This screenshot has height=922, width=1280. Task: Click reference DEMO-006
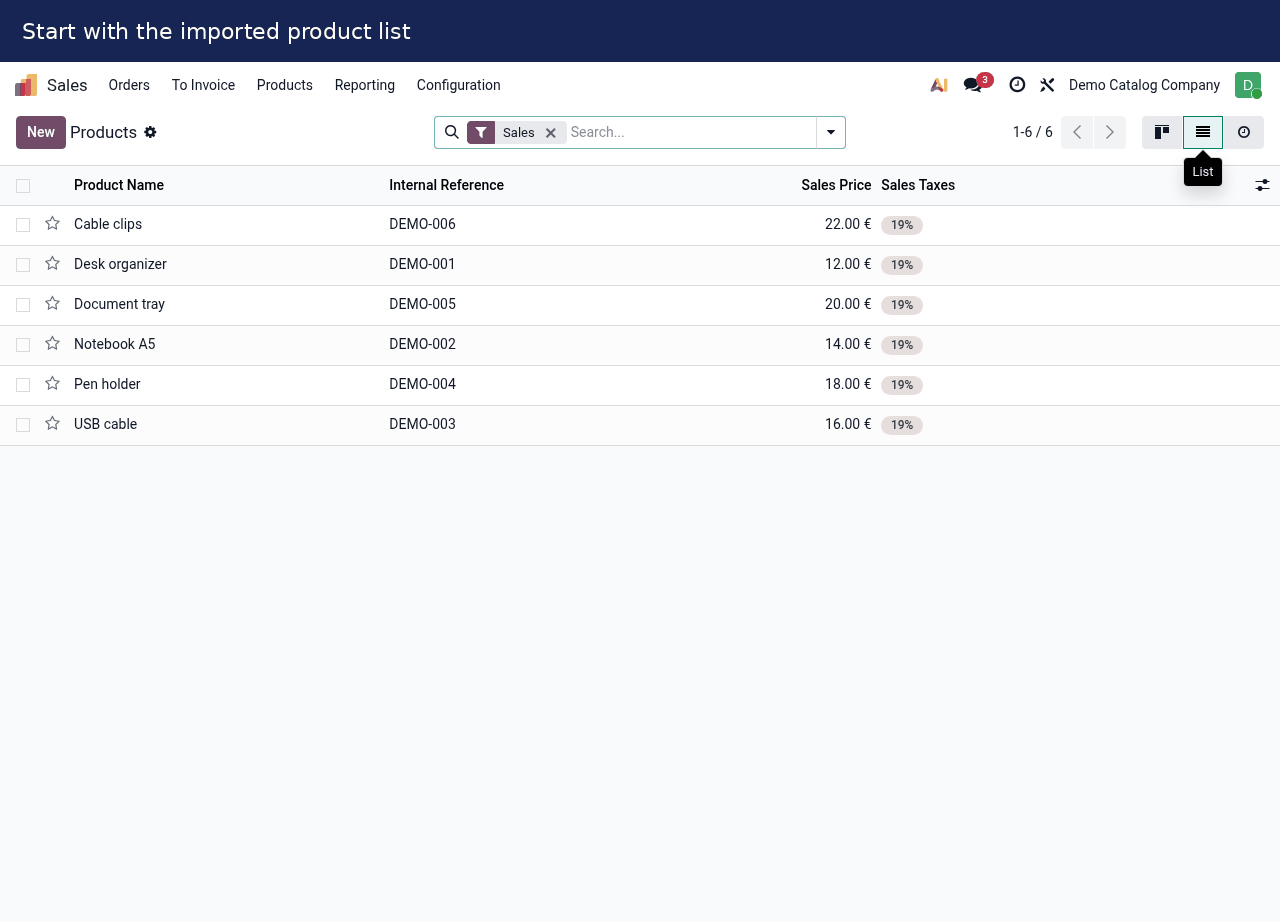[x=422, y=224]
